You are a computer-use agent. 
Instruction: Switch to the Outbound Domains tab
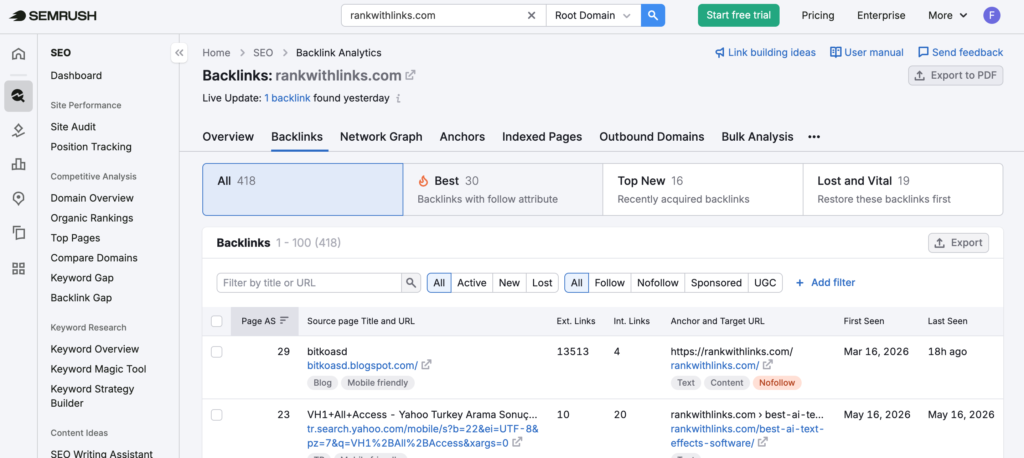point(651,137)
